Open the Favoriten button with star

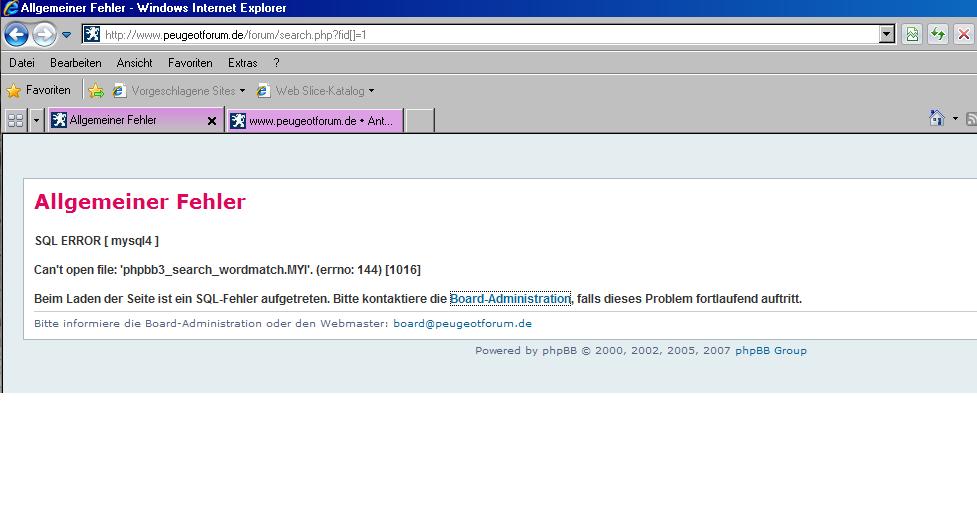(39, 91)
